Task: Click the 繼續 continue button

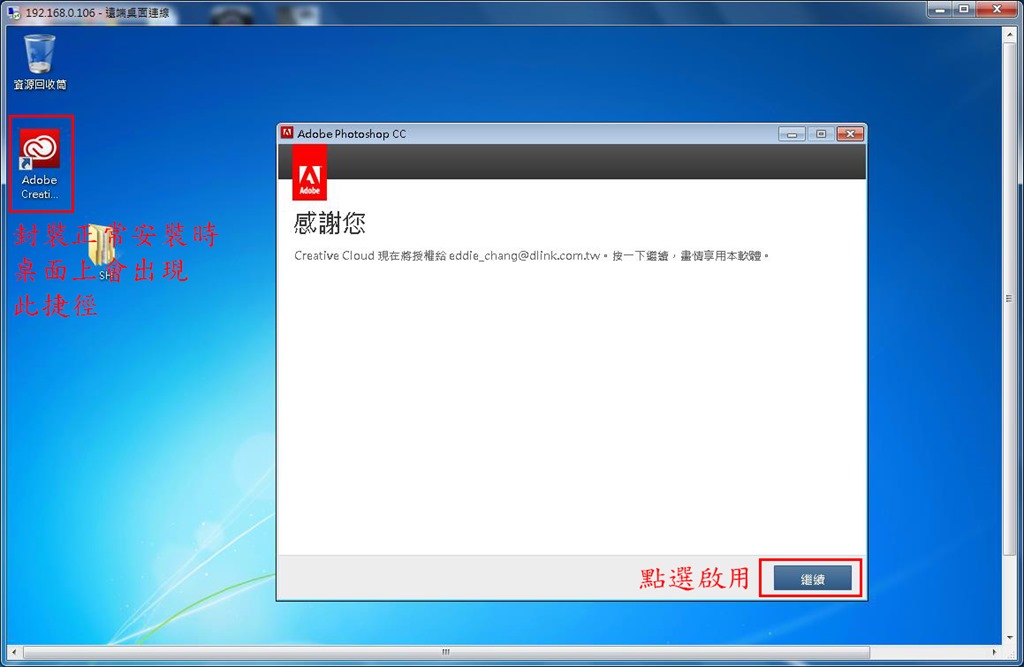Action: tap(812, 579)
